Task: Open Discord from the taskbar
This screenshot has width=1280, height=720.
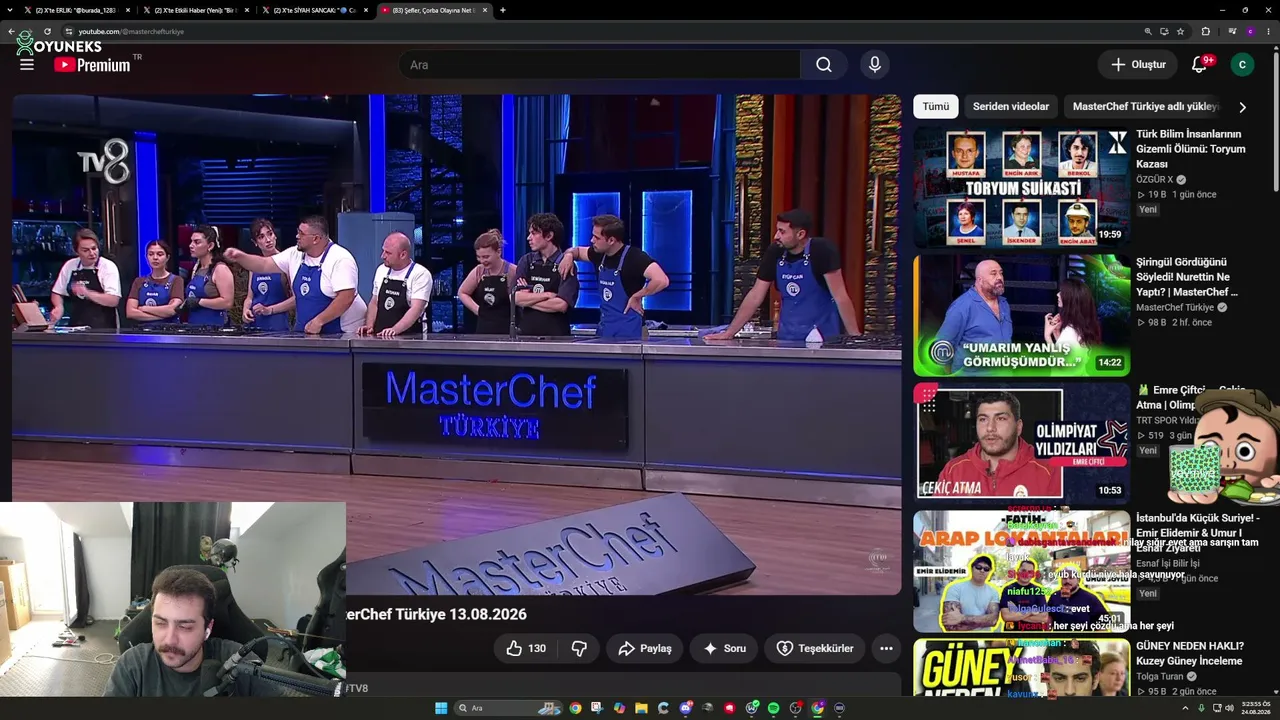Action: click(x=685, y=708)
